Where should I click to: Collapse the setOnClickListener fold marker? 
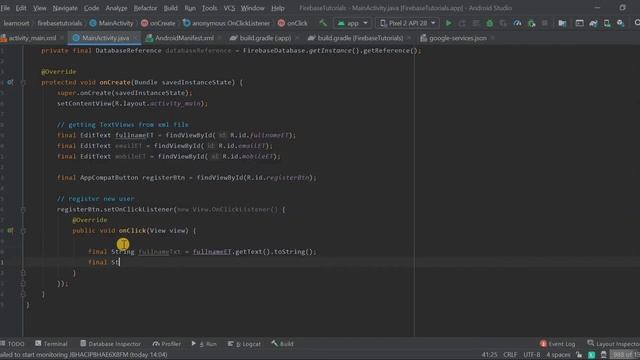tap(23, 209)
